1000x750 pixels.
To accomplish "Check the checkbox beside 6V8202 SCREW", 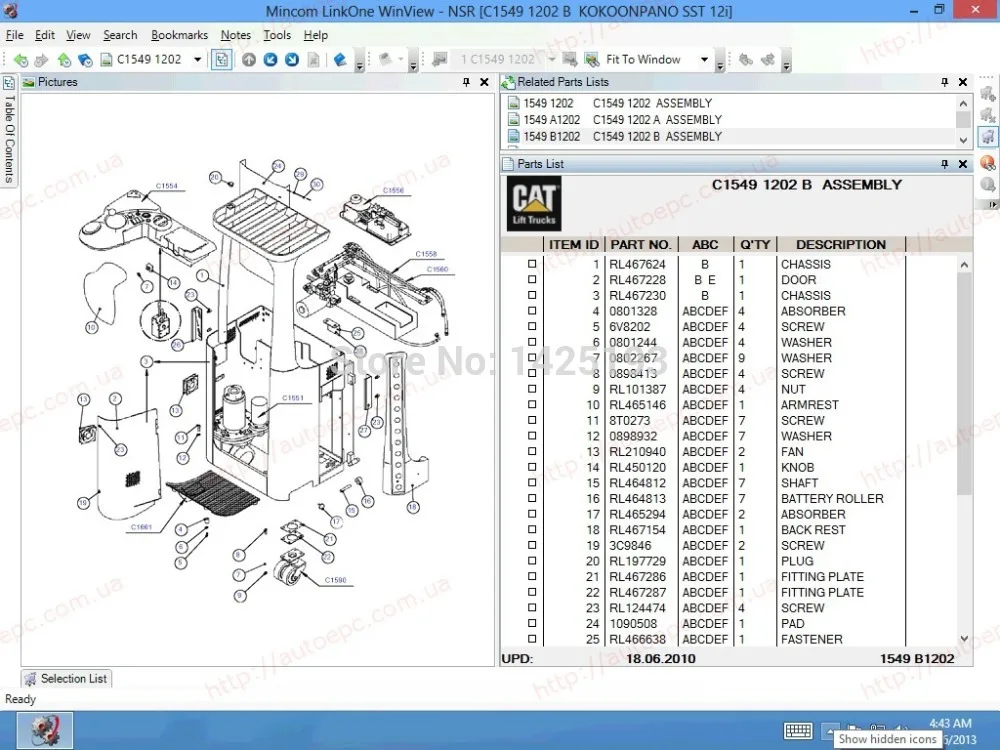I will [x=533, y=327].
